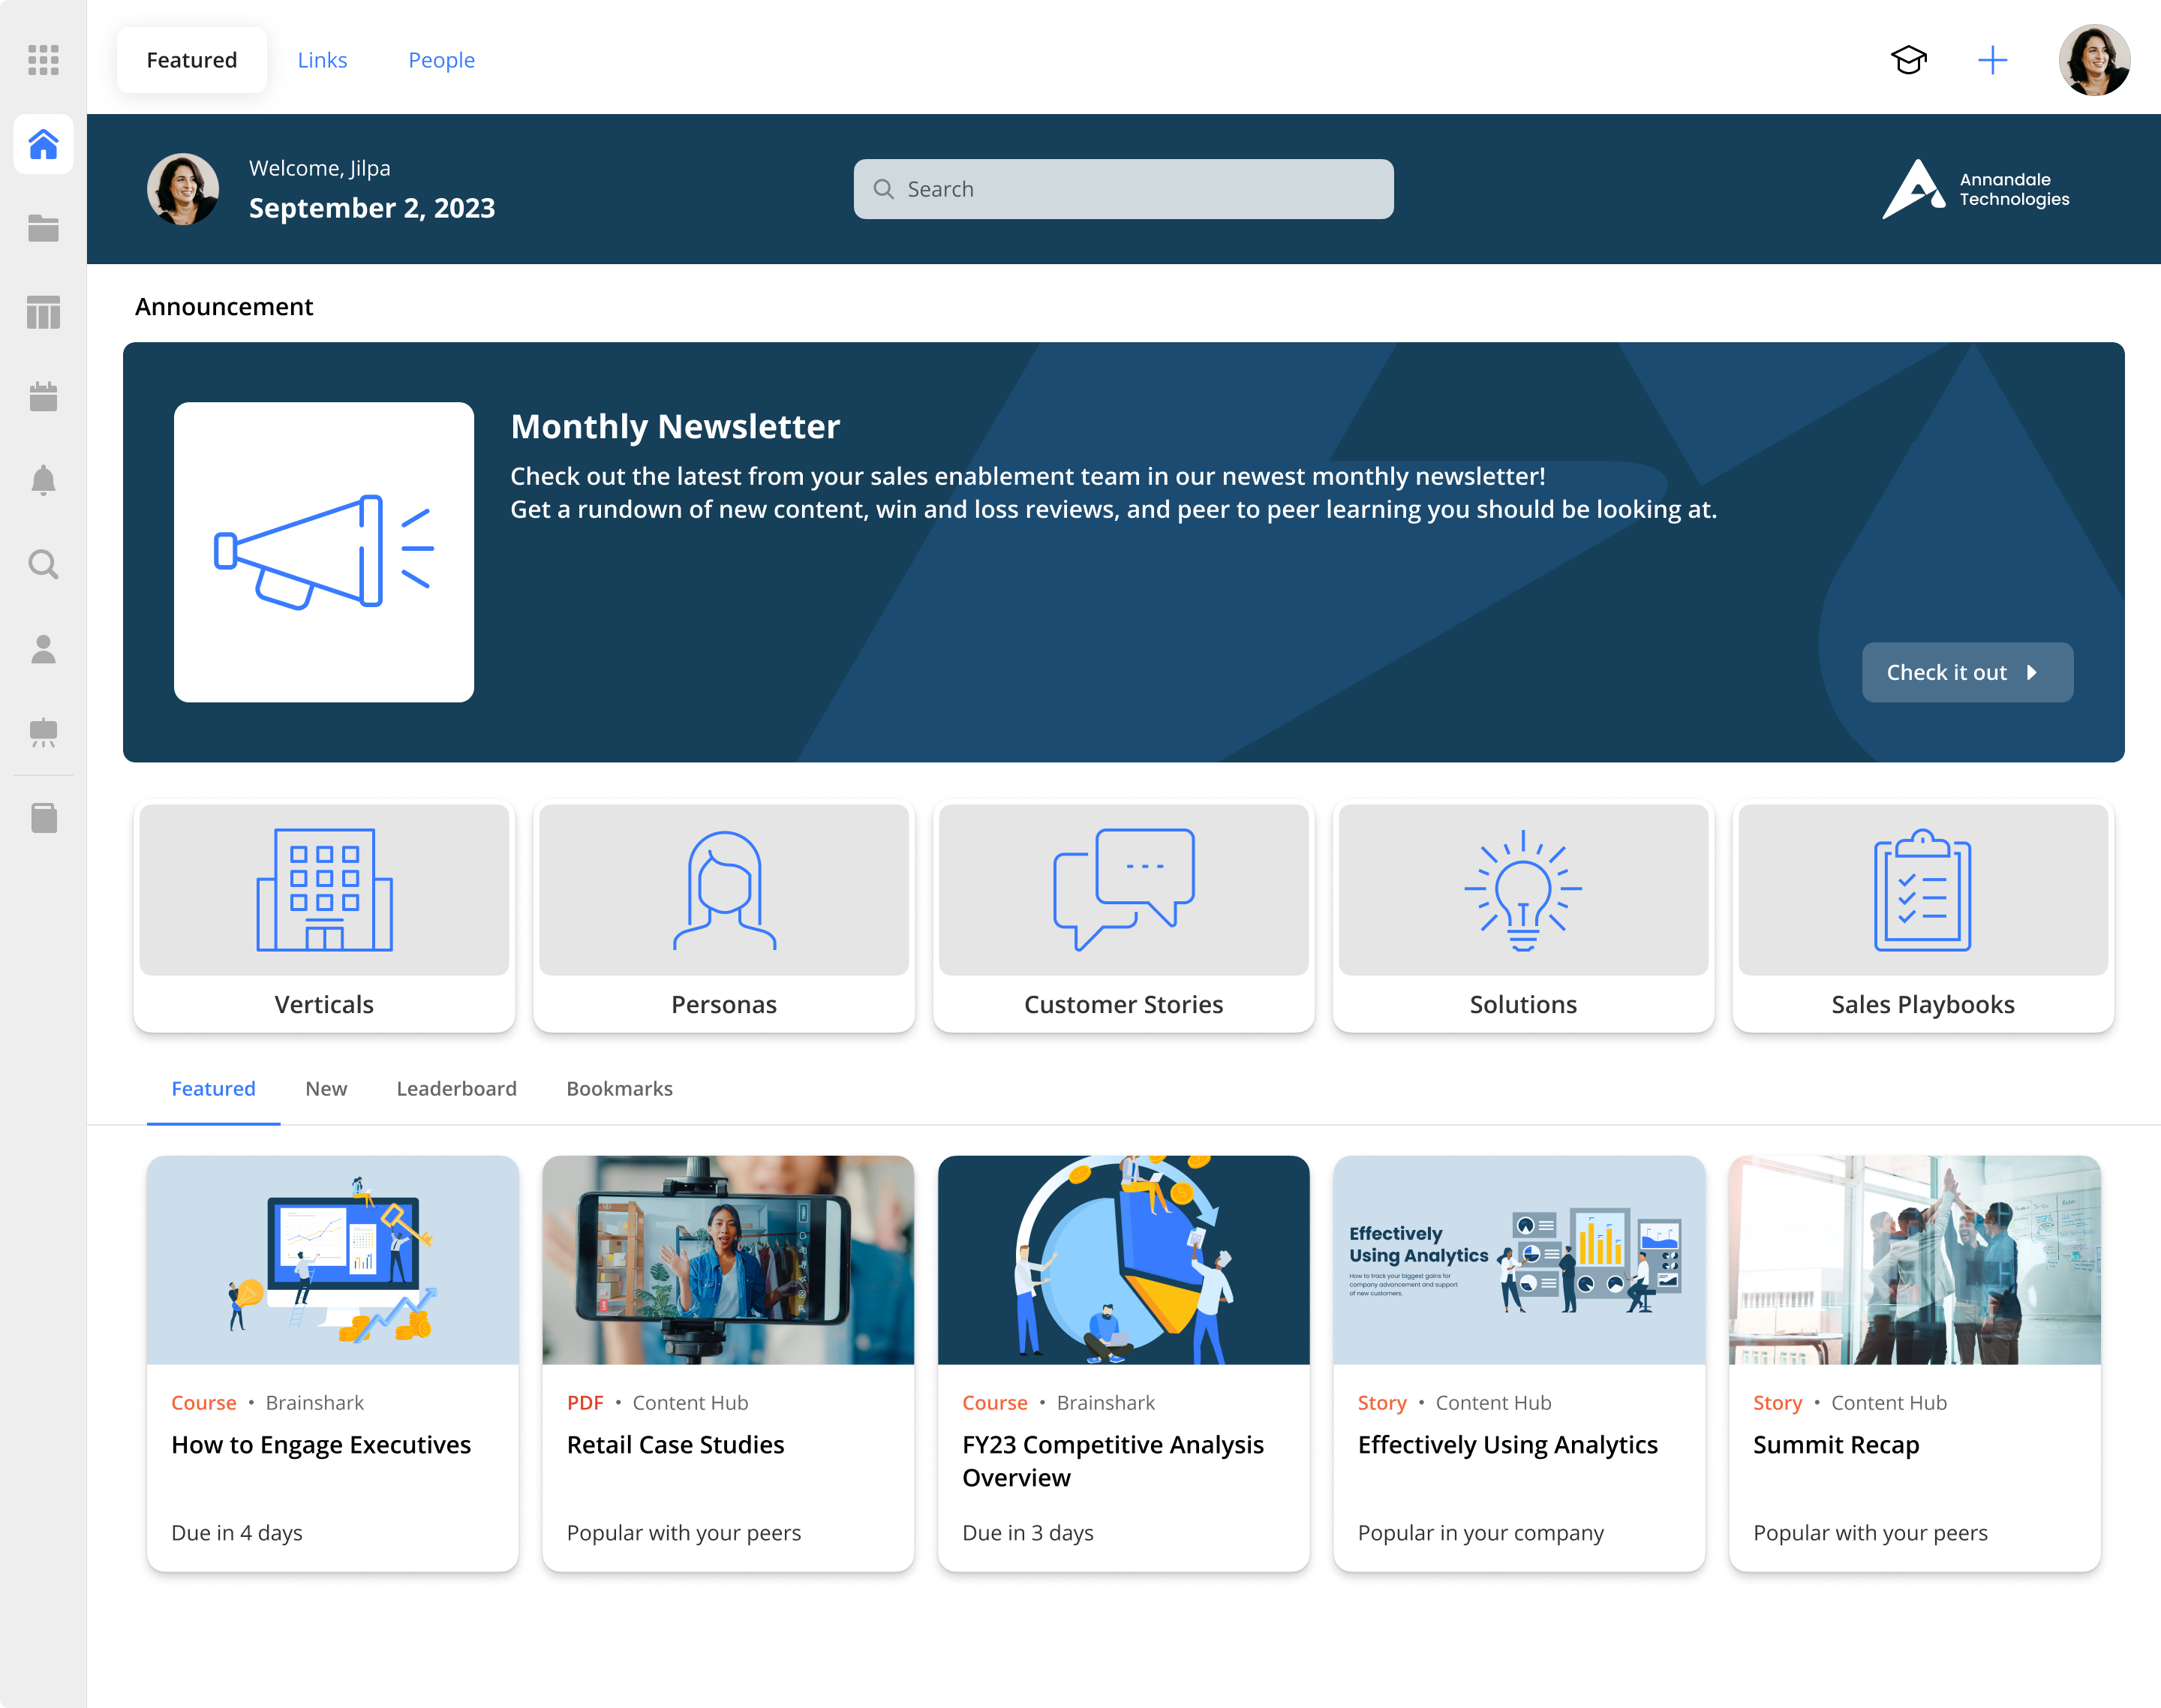Open the profile person icon in the sidebar
The image size is (2161, 1708).
tap(43, 650)
